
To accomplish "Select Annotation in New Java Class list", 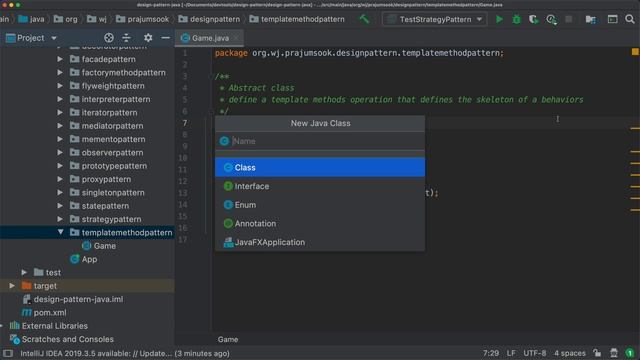I will click(x=320, y=224).
